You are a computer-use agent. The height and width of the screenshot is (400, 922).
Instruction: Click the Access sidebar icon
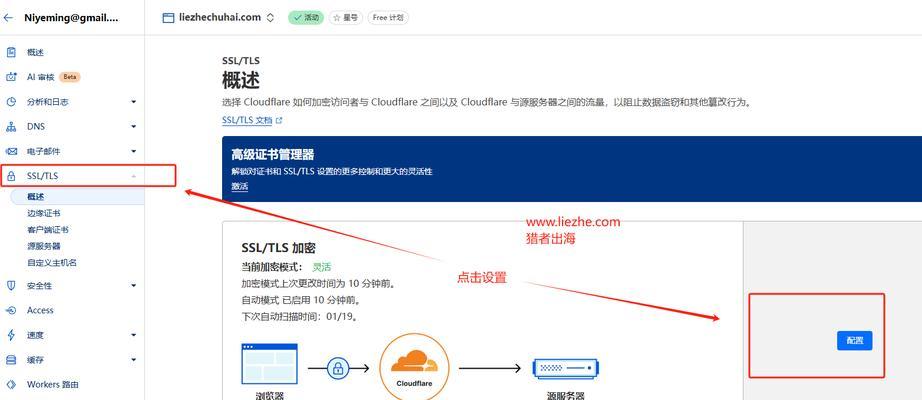point(11,310)
